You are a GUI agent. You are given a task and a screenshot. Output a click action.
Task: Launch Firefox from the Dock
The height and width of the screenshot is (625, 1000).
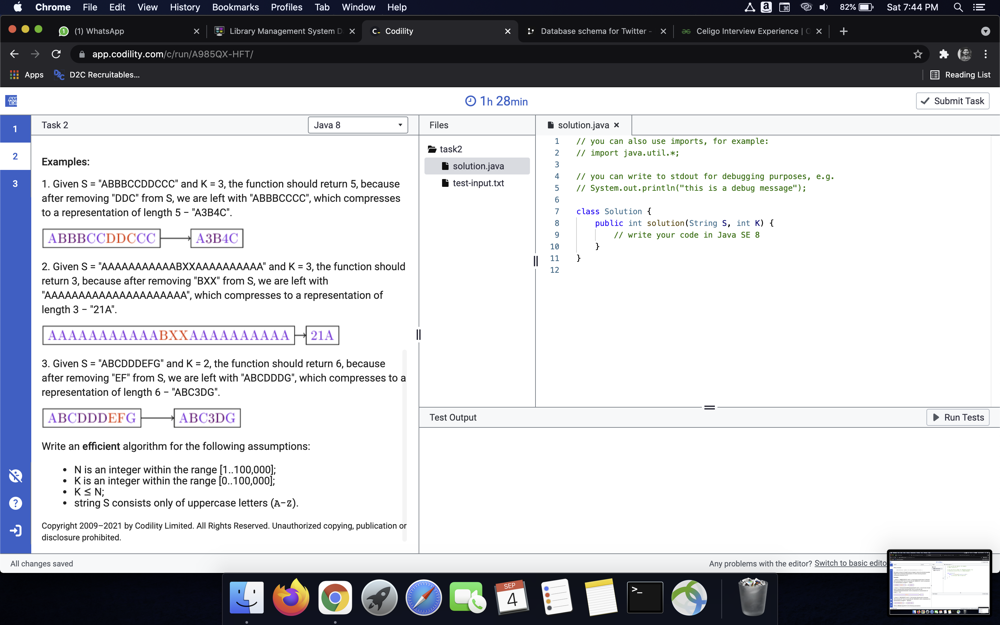click(x=291, y=597)
